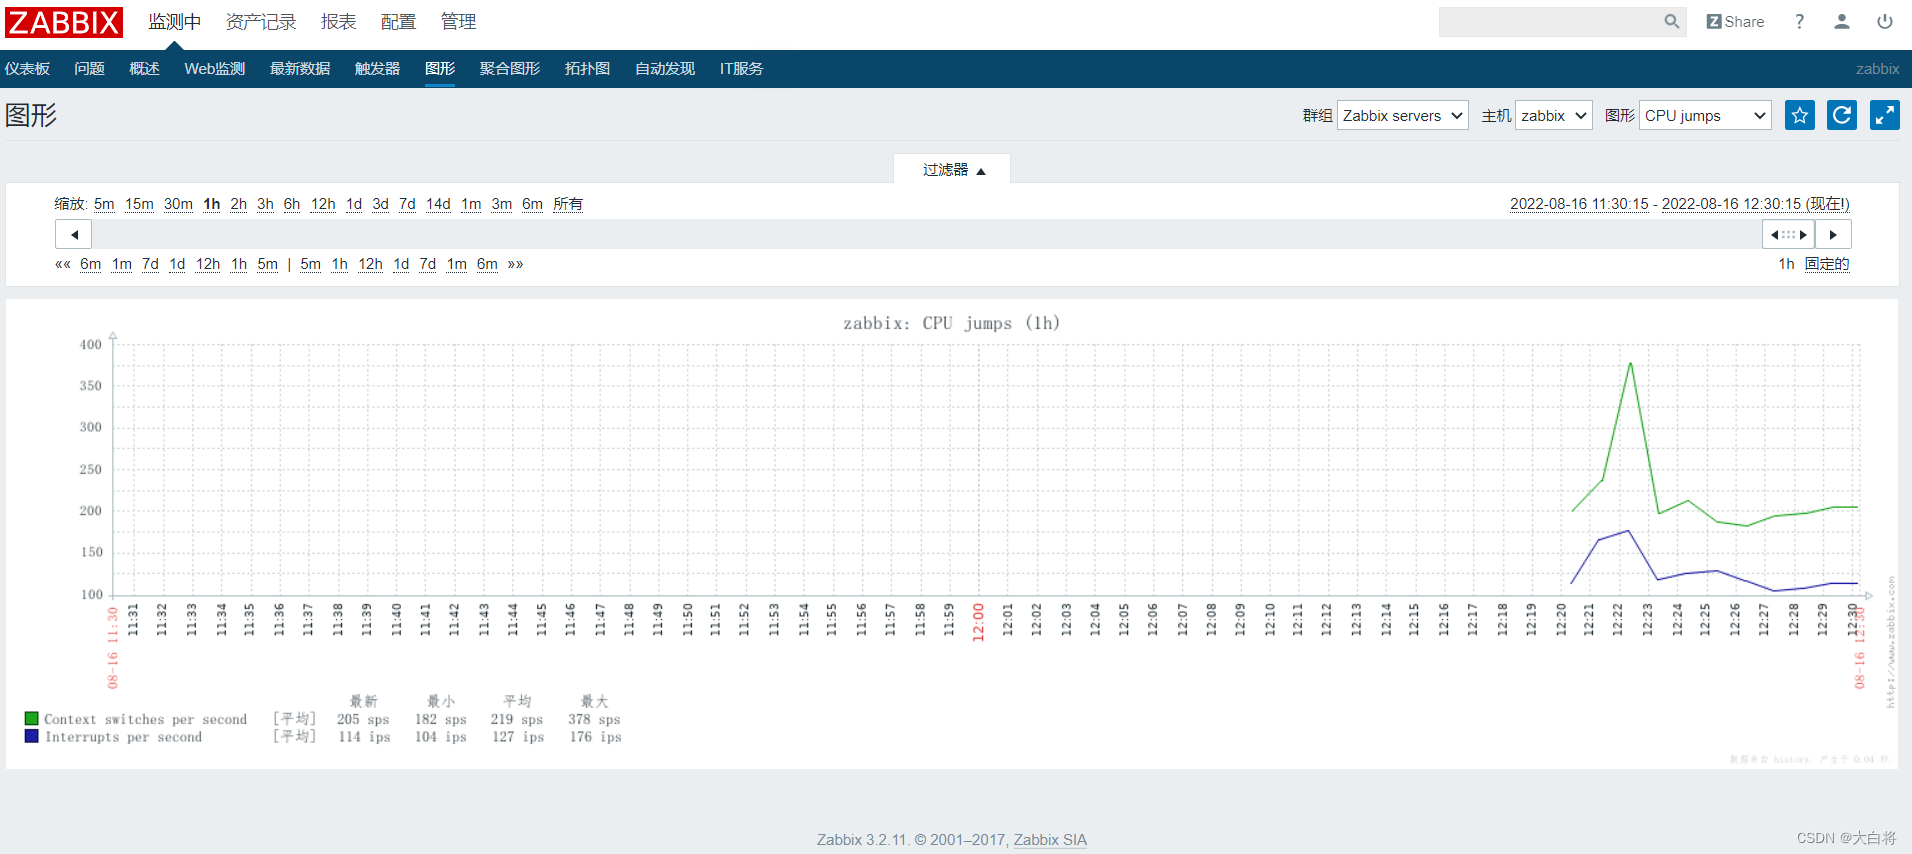The image size is (1912, 854).
Task: Click the ZABBIX logo
Action: pos(64,22)
